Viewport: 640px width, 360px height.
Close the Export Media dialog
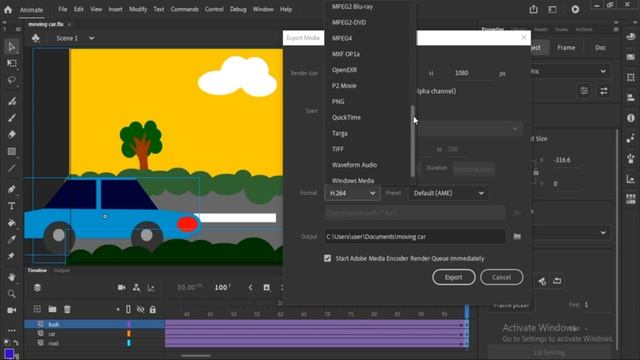[524, 38]
